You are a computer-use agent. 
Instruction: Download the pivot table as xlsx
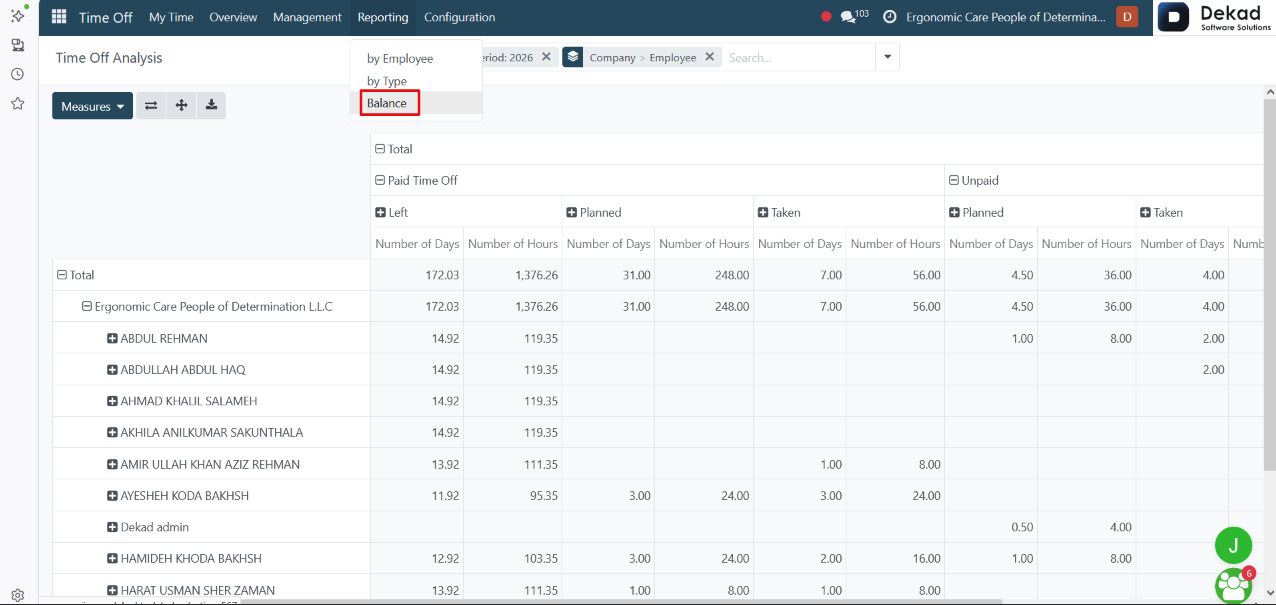(x=211, y=106)
